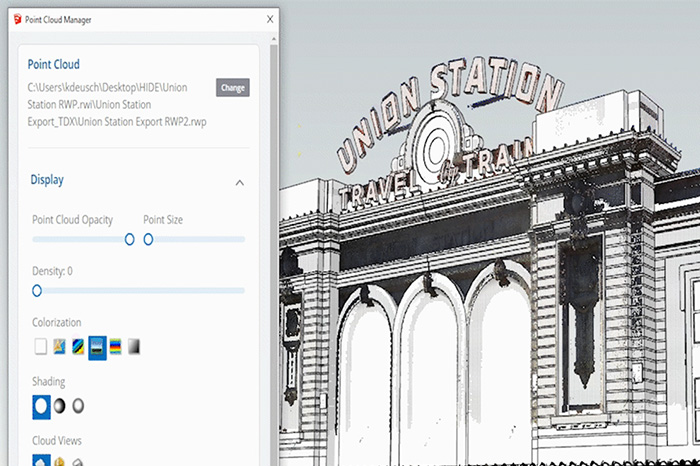Choose the grayscale gradient colorization
This screenshot has width=700, height=466.
pos(134,346)
